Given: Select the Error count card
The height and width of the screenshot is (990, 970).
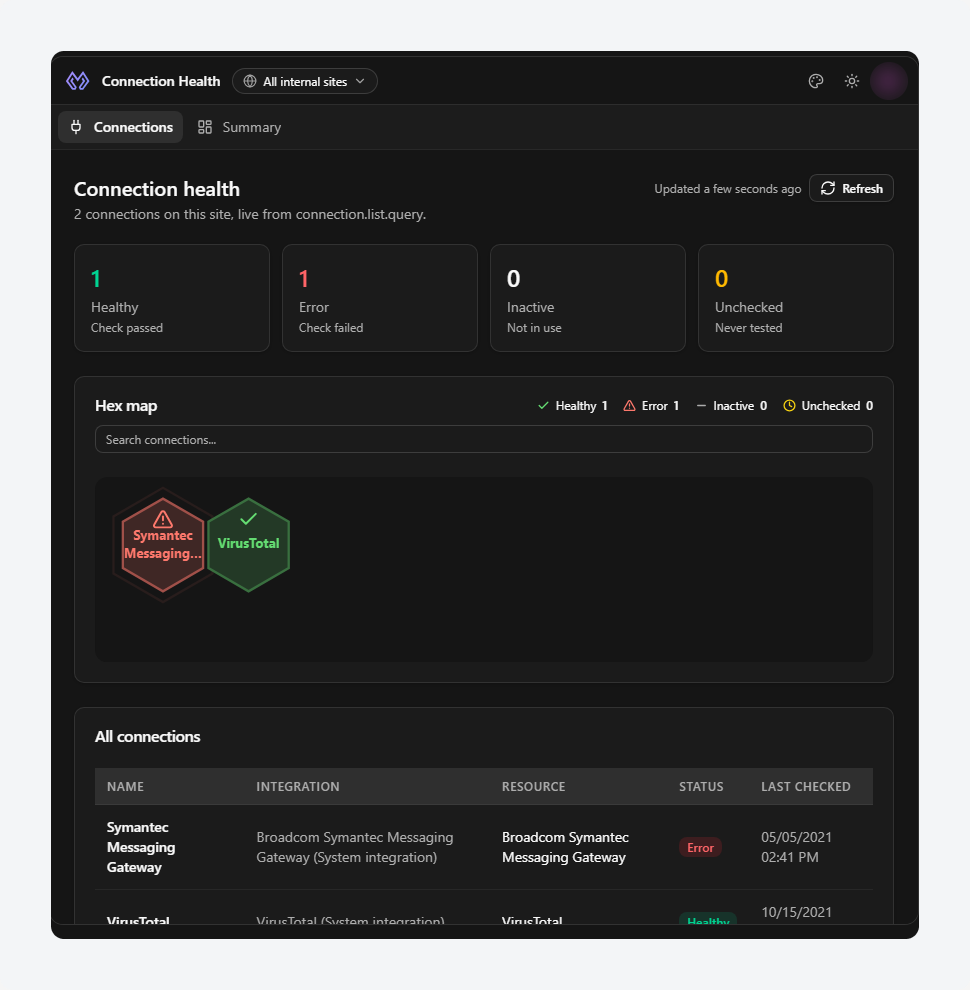Looking at the screenshot, I should pyautogui.click(x=380, y=298).
